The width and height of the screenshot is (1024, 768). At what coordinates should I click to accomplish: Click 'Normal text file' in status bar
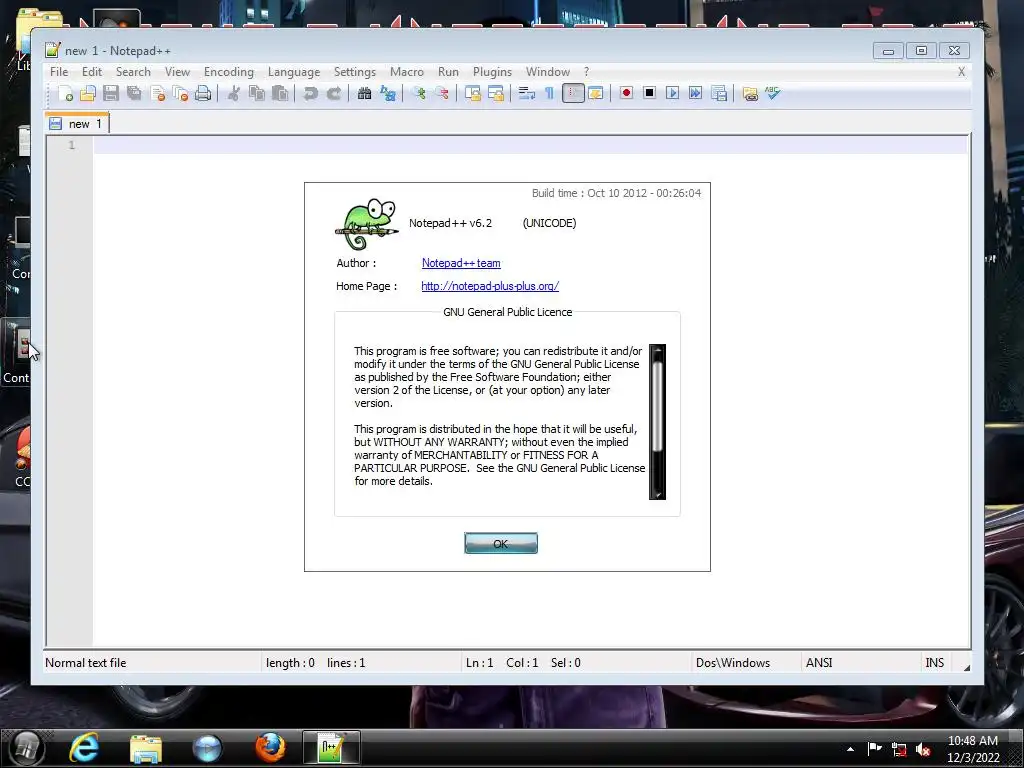point(86,663)
